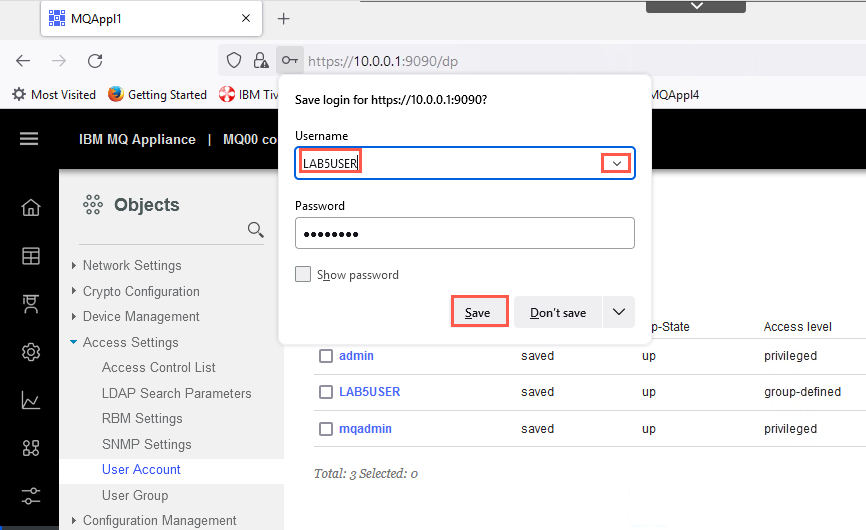Select User Group in tree
This screenshot has height=530, width=866.
point(135,495)
